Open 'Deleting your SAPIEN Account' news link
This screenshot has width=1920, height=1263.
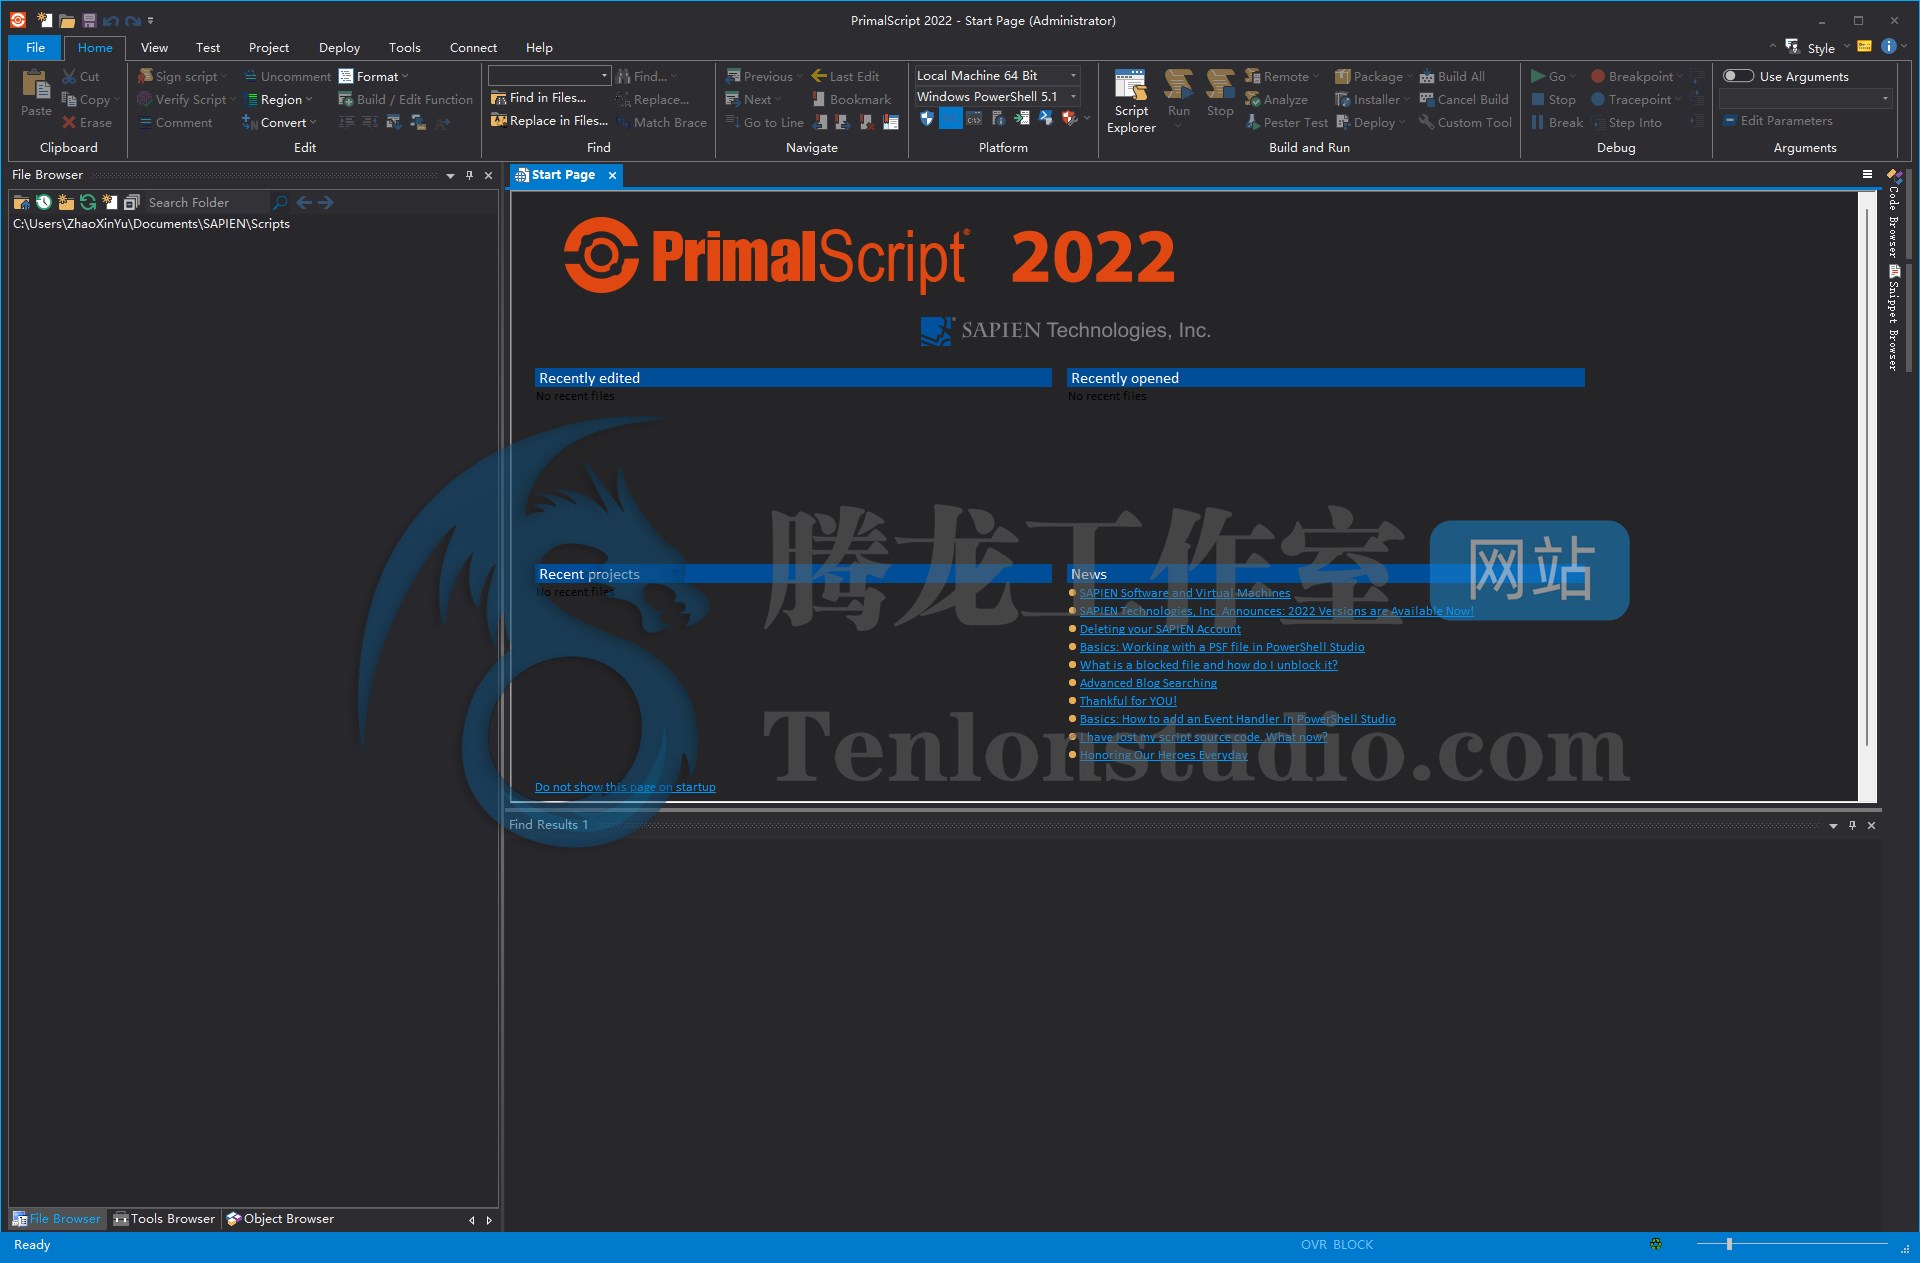tap(1160, 629)
